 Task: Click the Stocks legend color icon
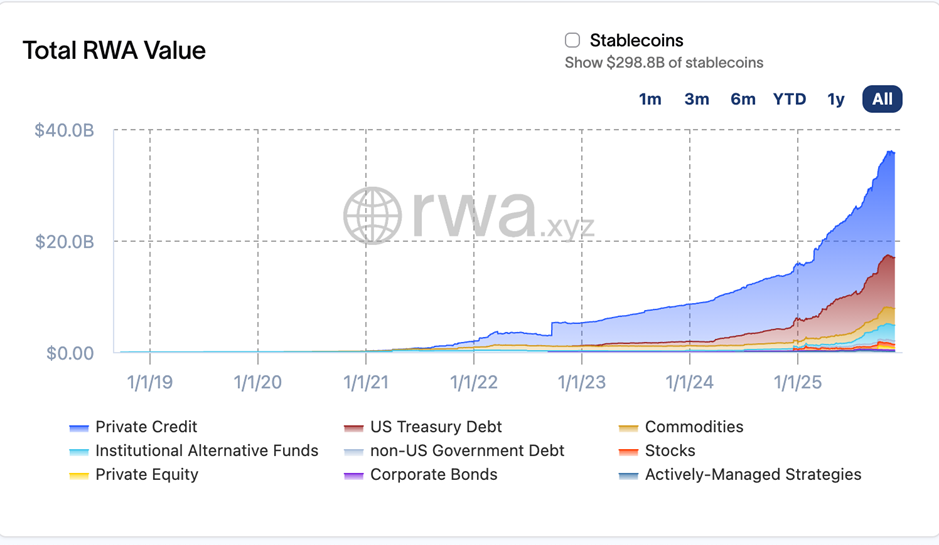[x=629, y=452]
